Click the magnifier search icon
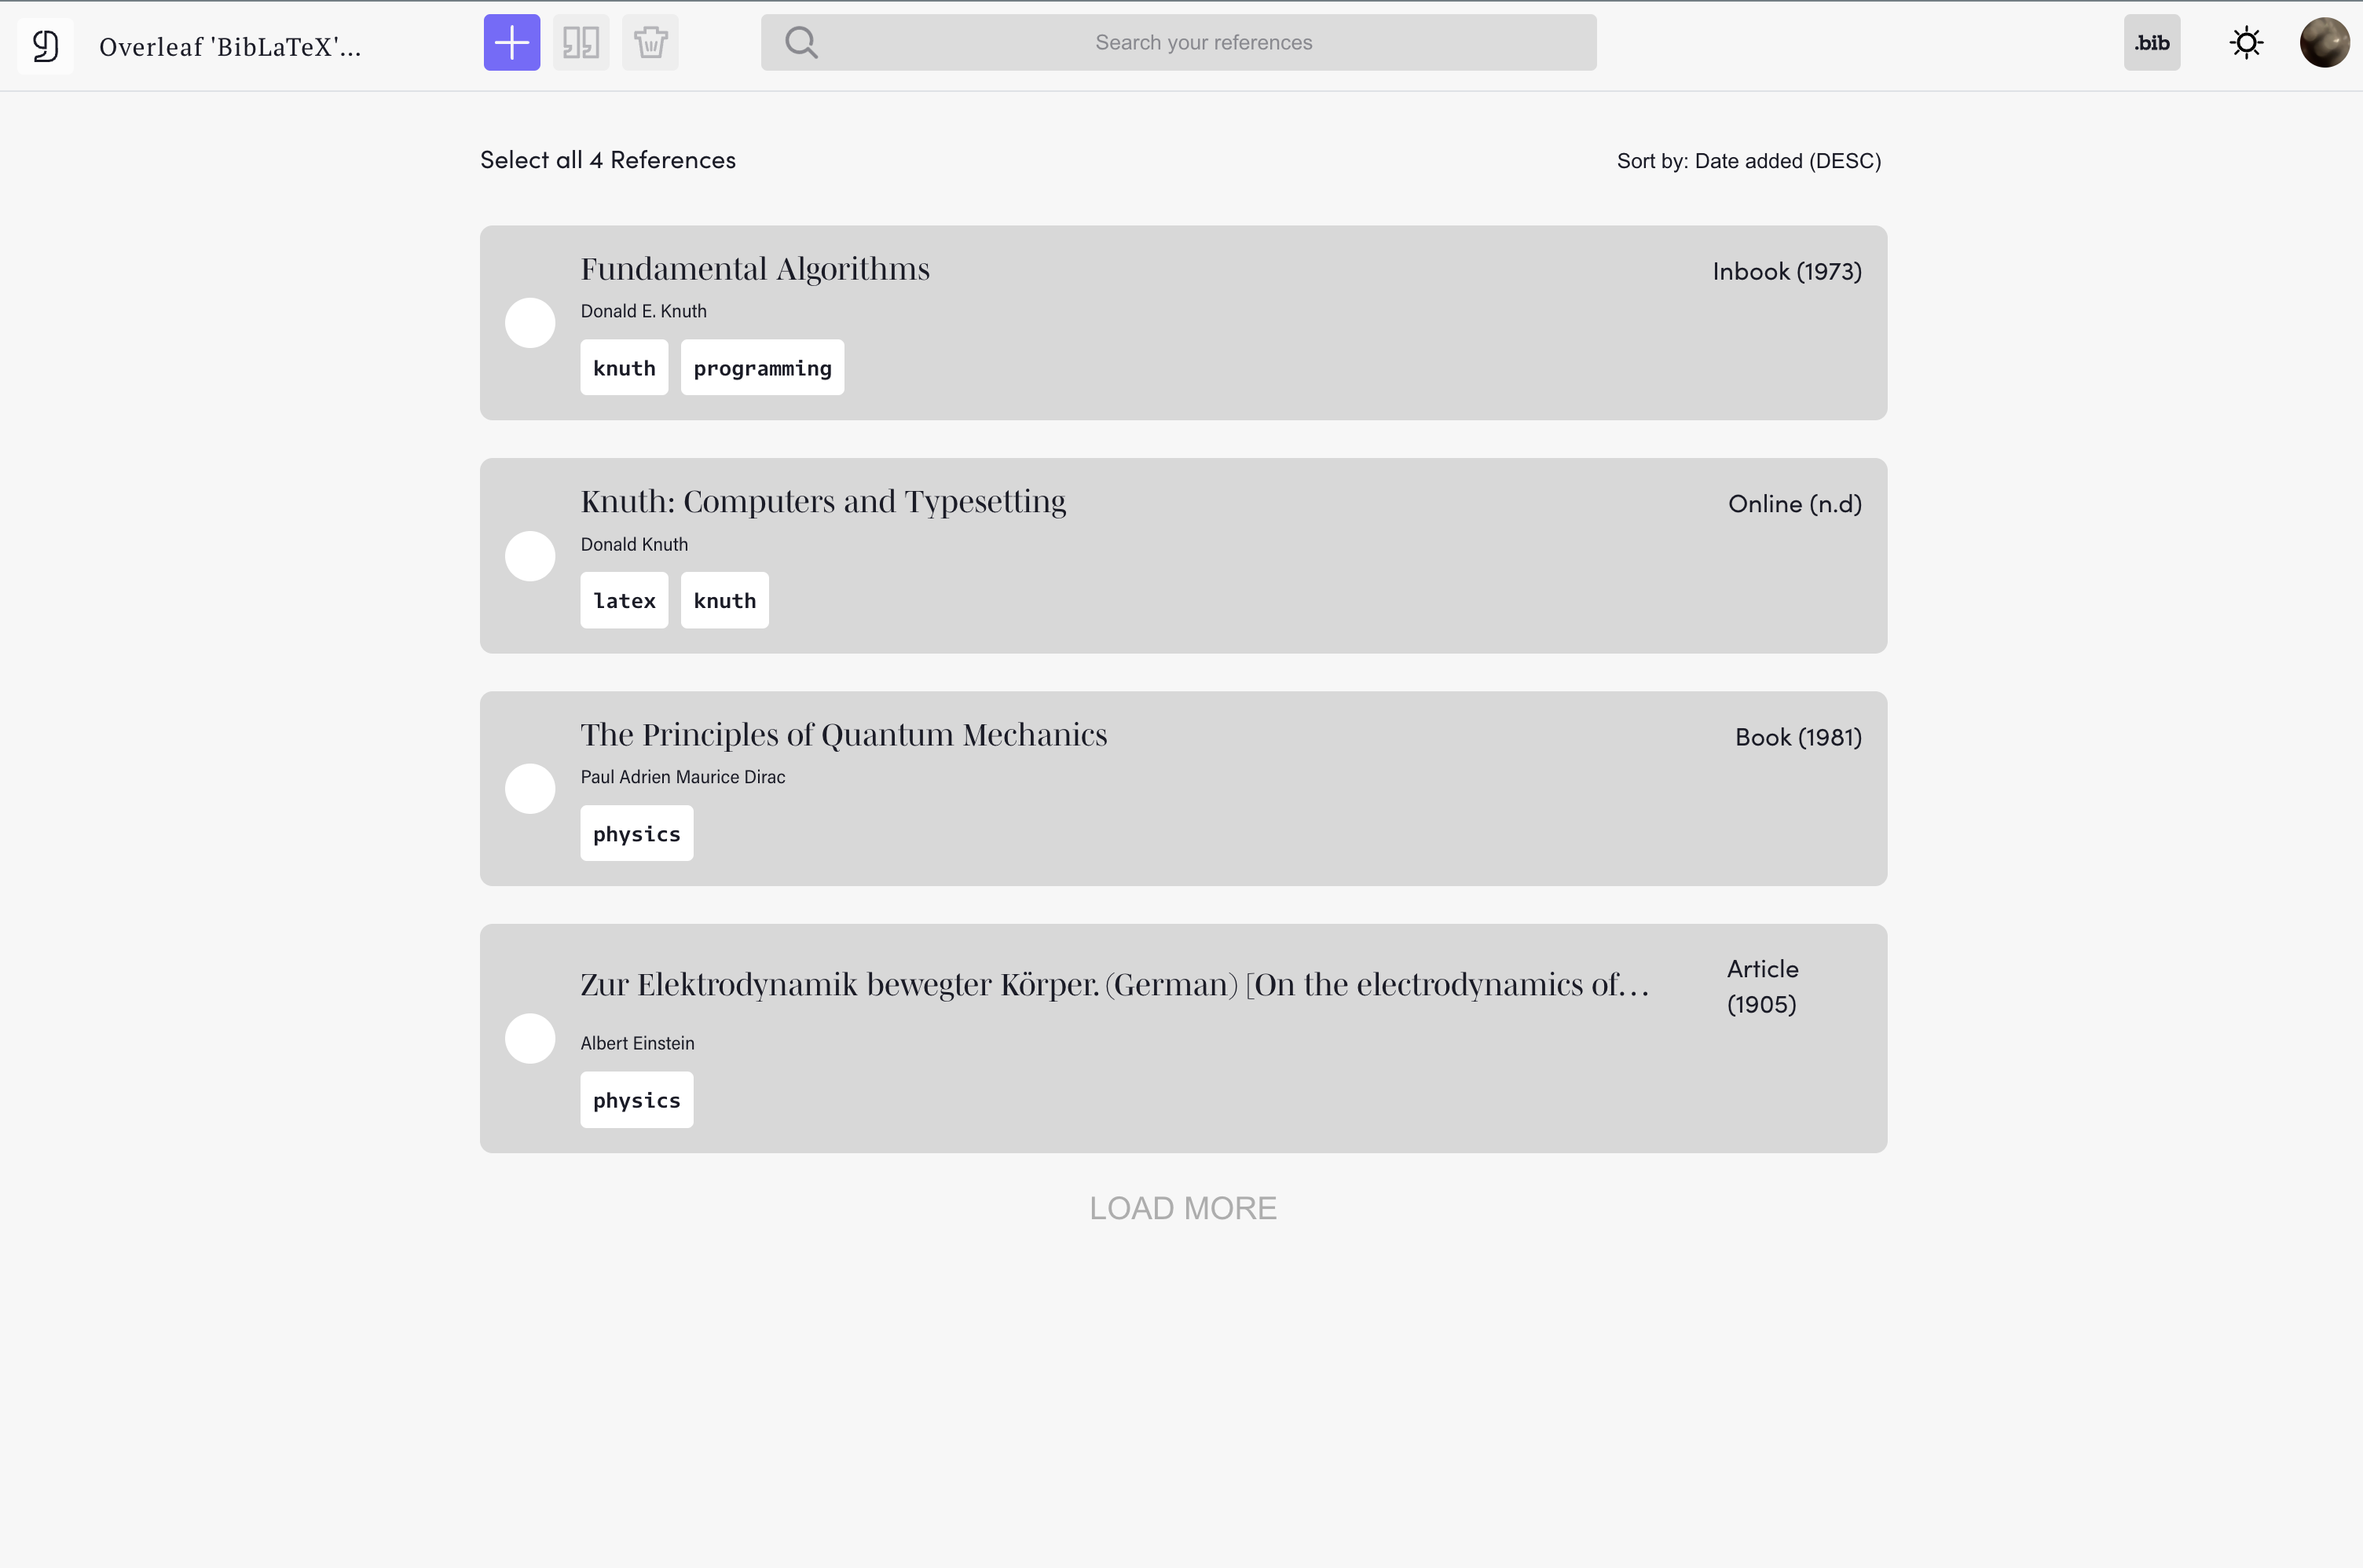Viewport: 2363px width, 1568px height. coord(801,43)
